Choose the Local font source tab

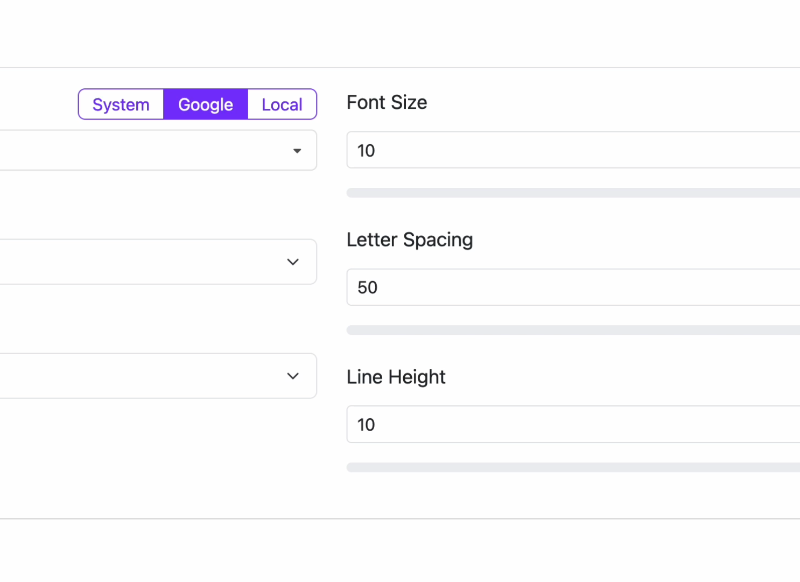282,104
